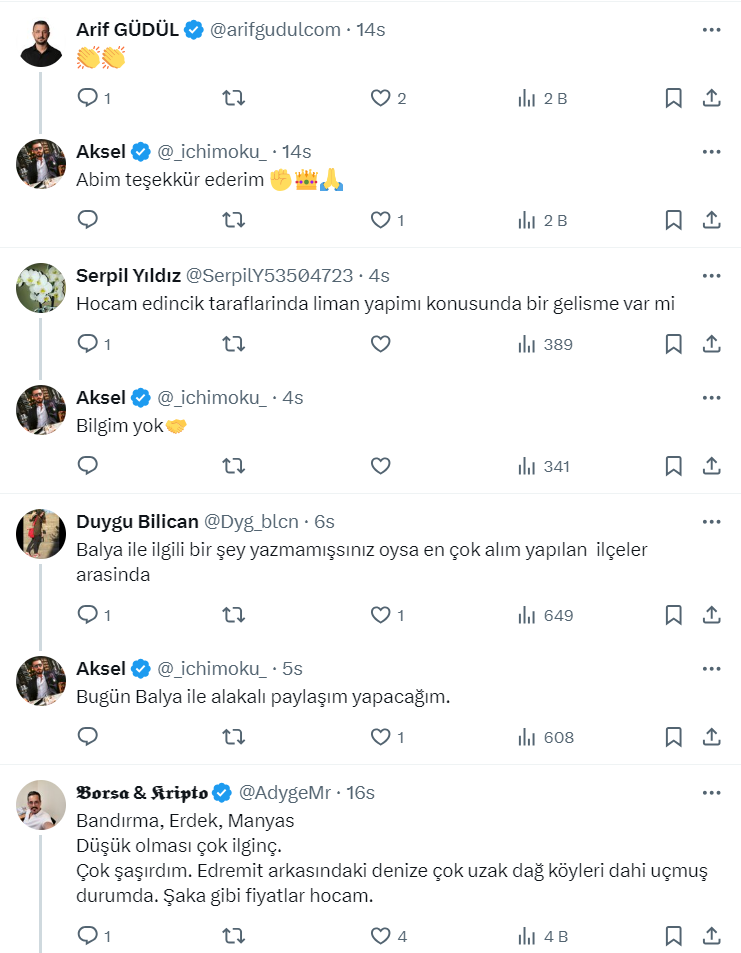Reply to Arif GÜDÜL's tweet

pos(88,98)
